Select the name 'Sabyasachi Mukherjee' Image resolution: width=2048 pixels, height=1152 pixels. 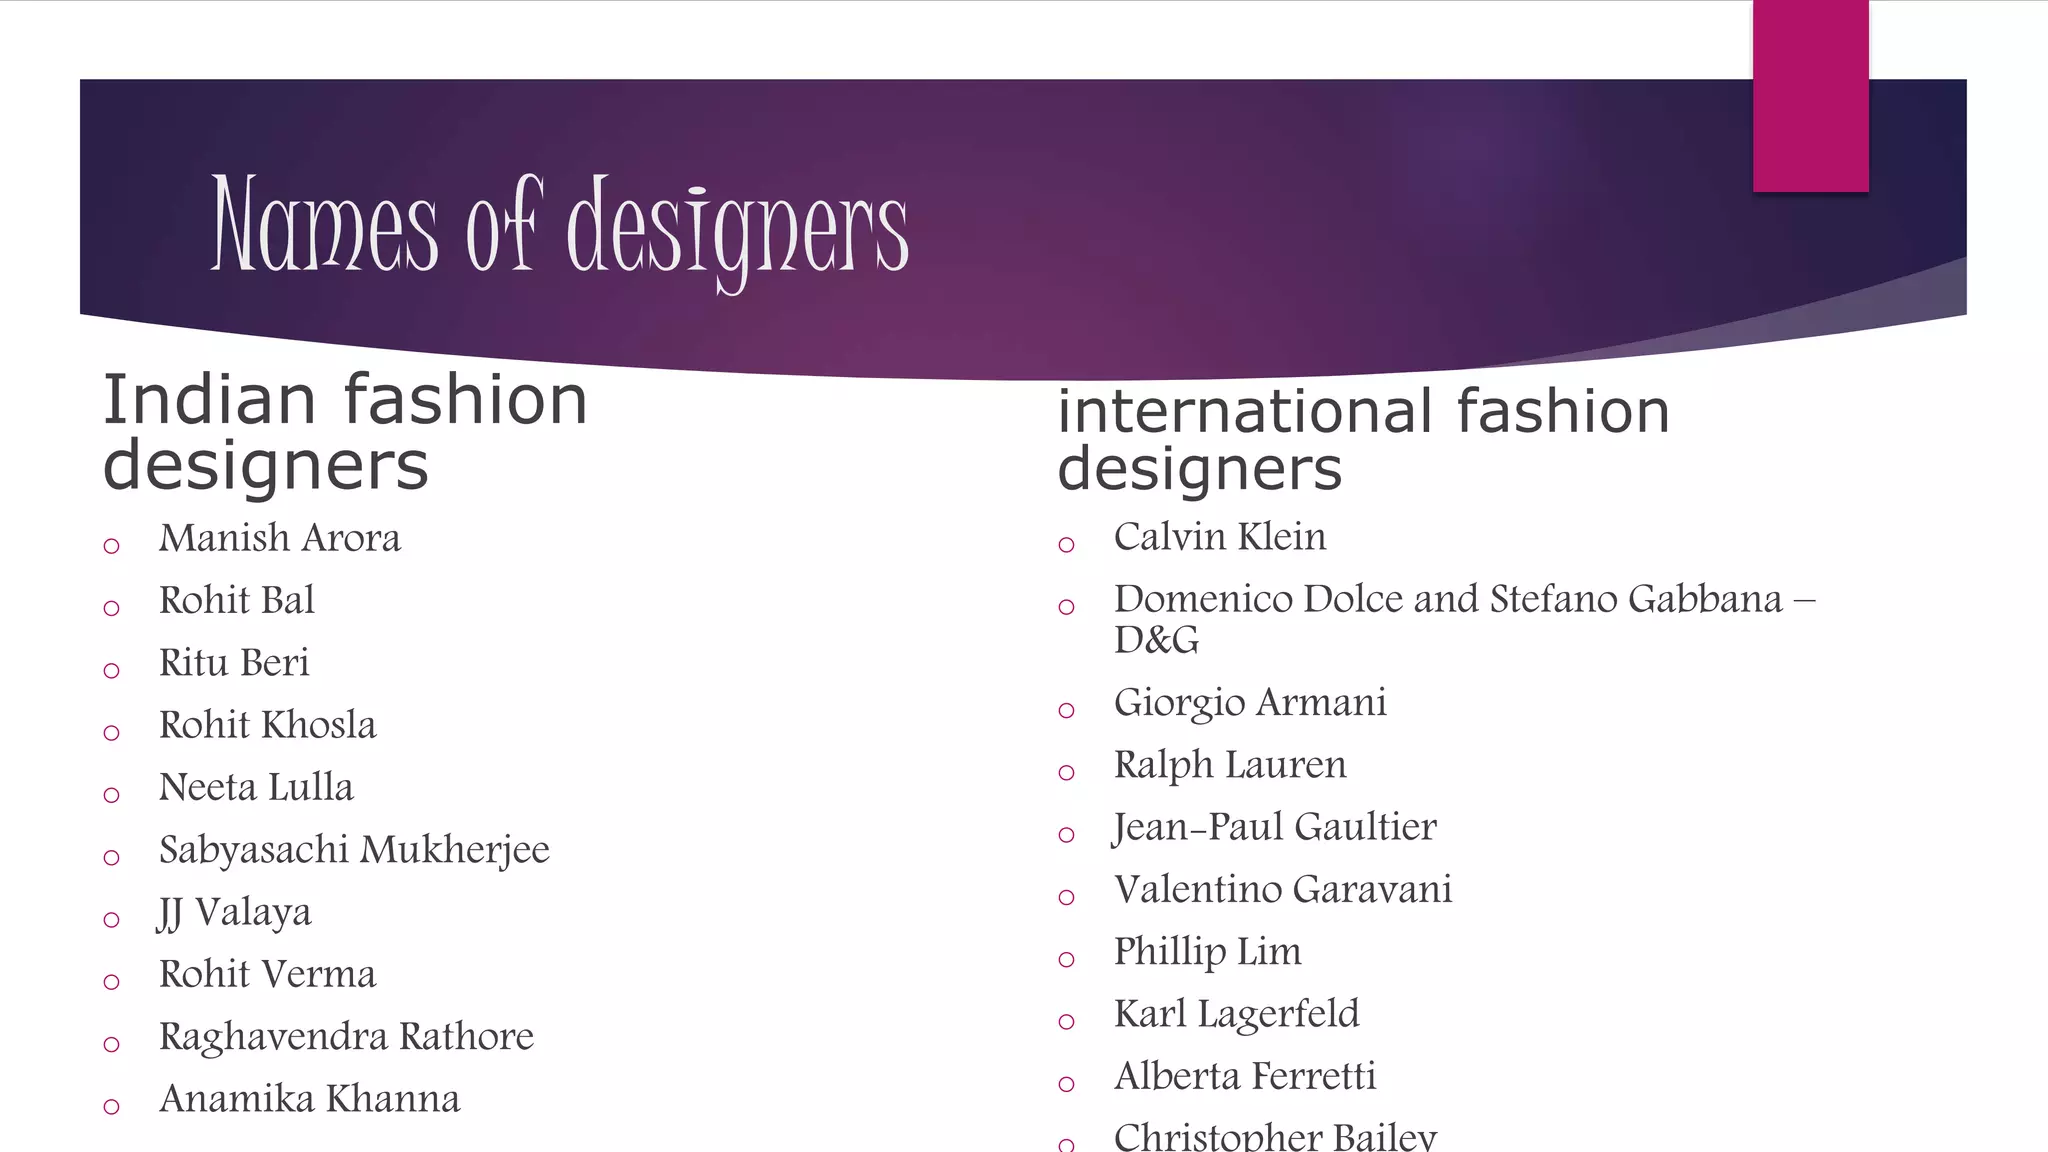pyautogui.click(x=354, y=850)
